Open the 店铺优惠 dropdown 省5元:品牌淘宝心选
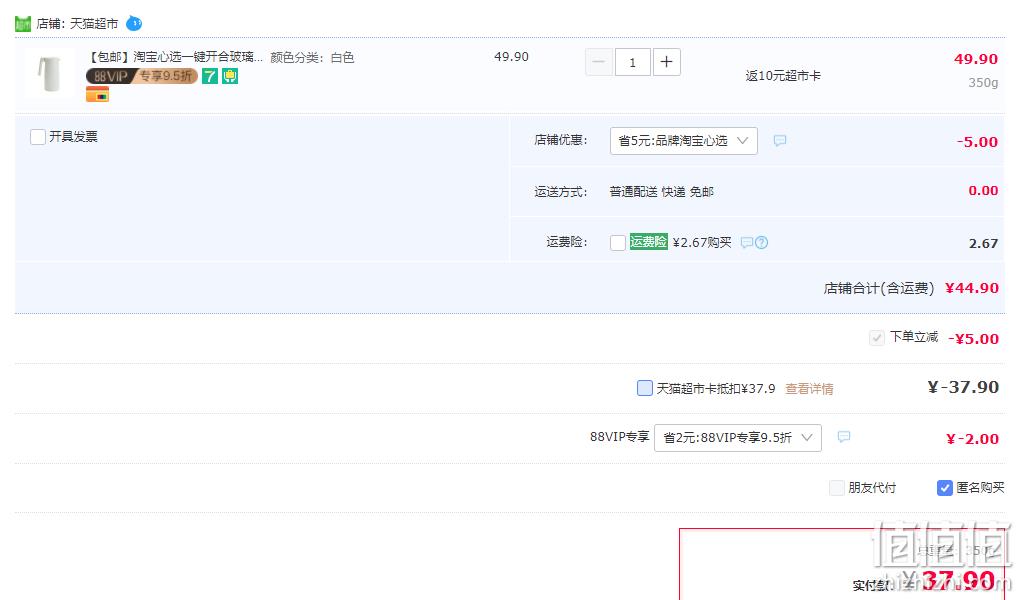 coord(684,141)
